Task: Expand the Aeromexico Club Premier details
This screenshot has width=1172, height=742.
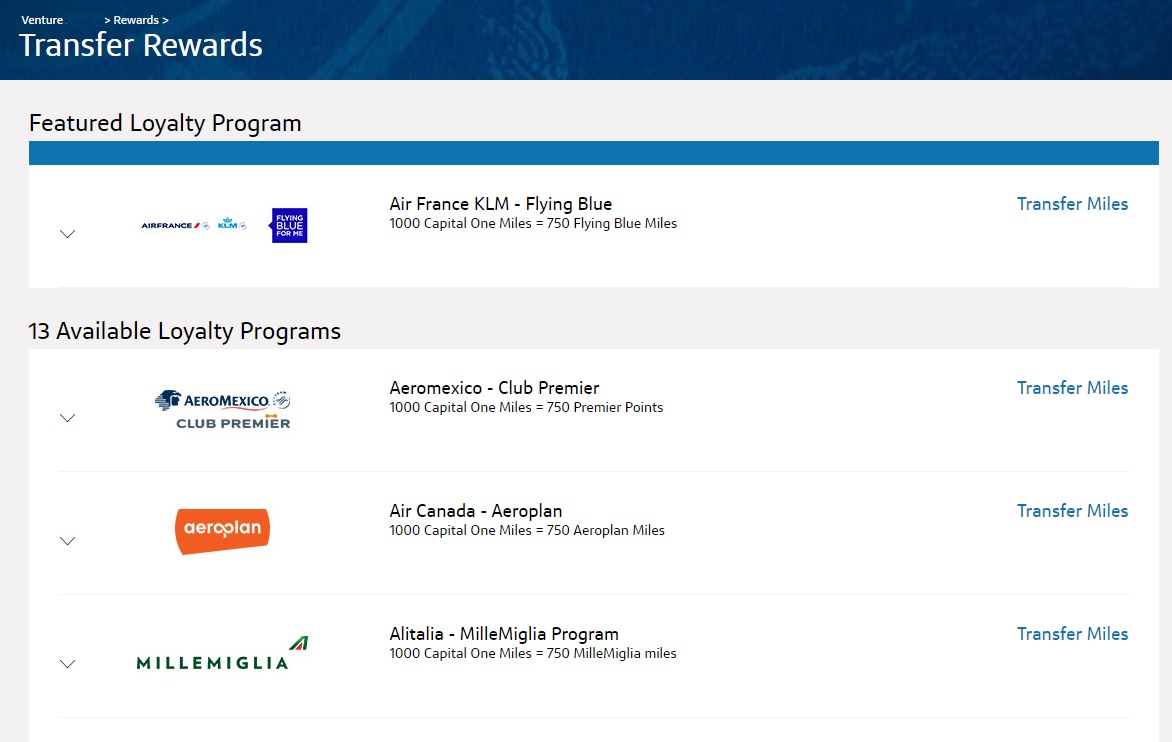Action: [x=67, y=418]
